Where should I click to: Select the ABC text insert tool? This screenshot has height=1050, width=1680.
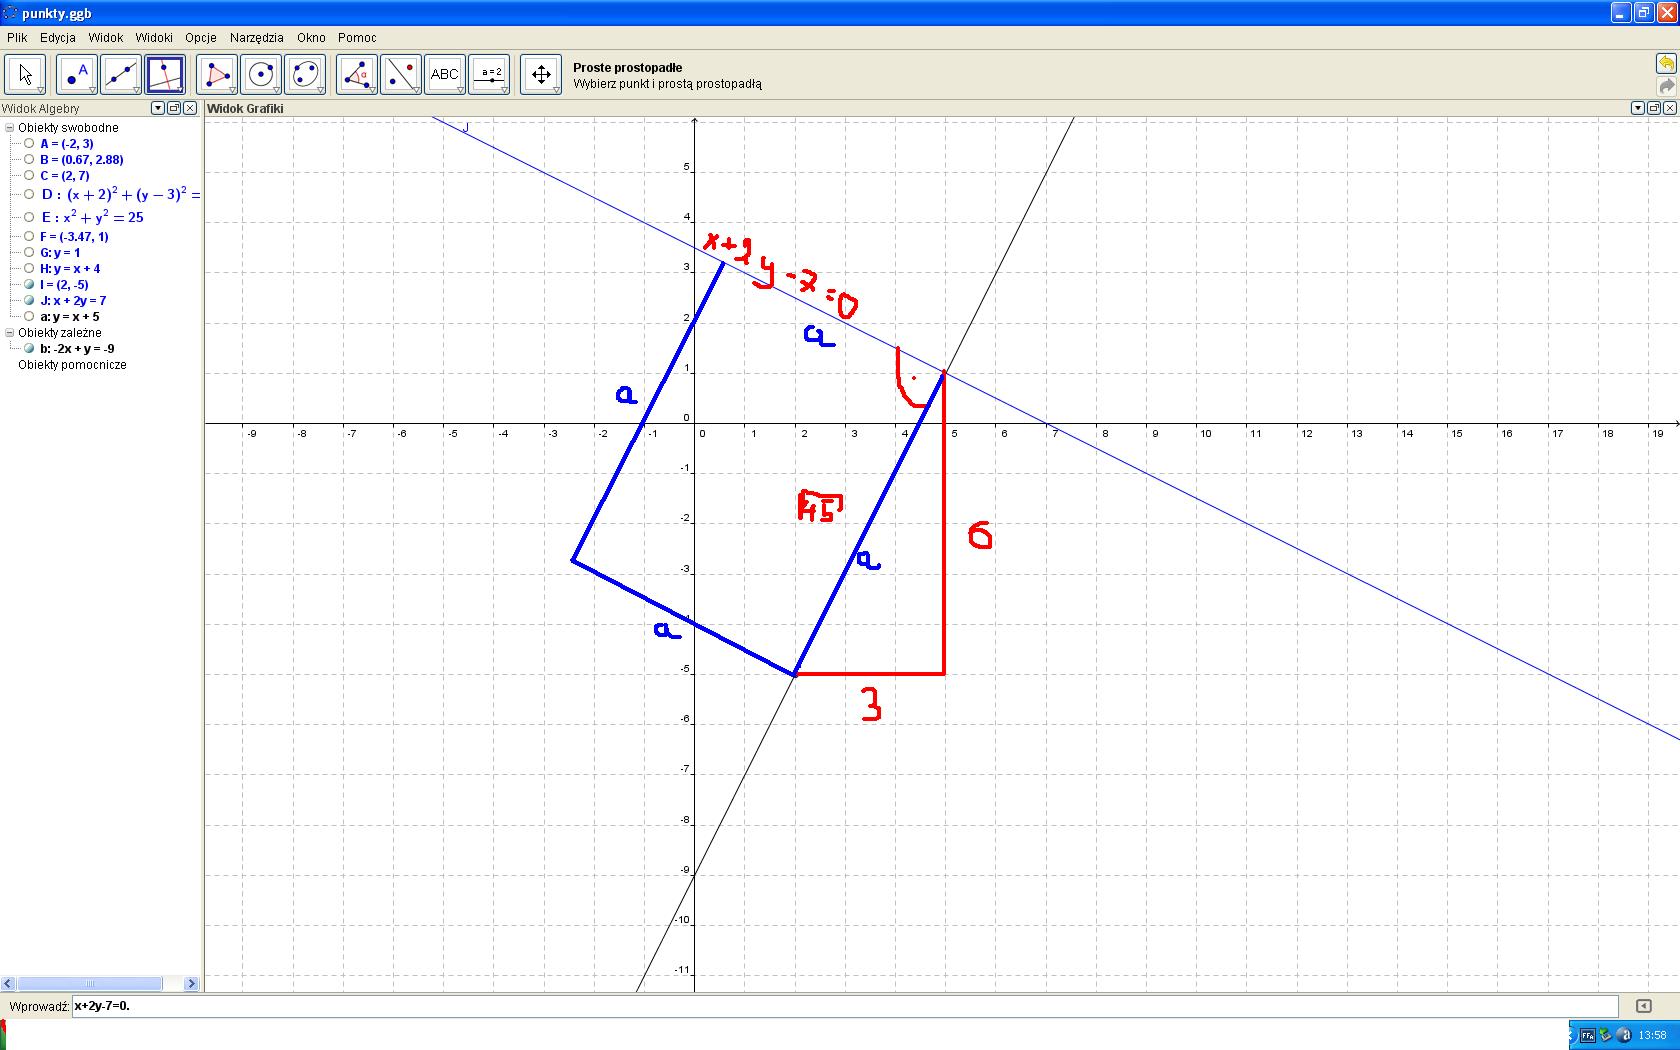tap(444, 75)
